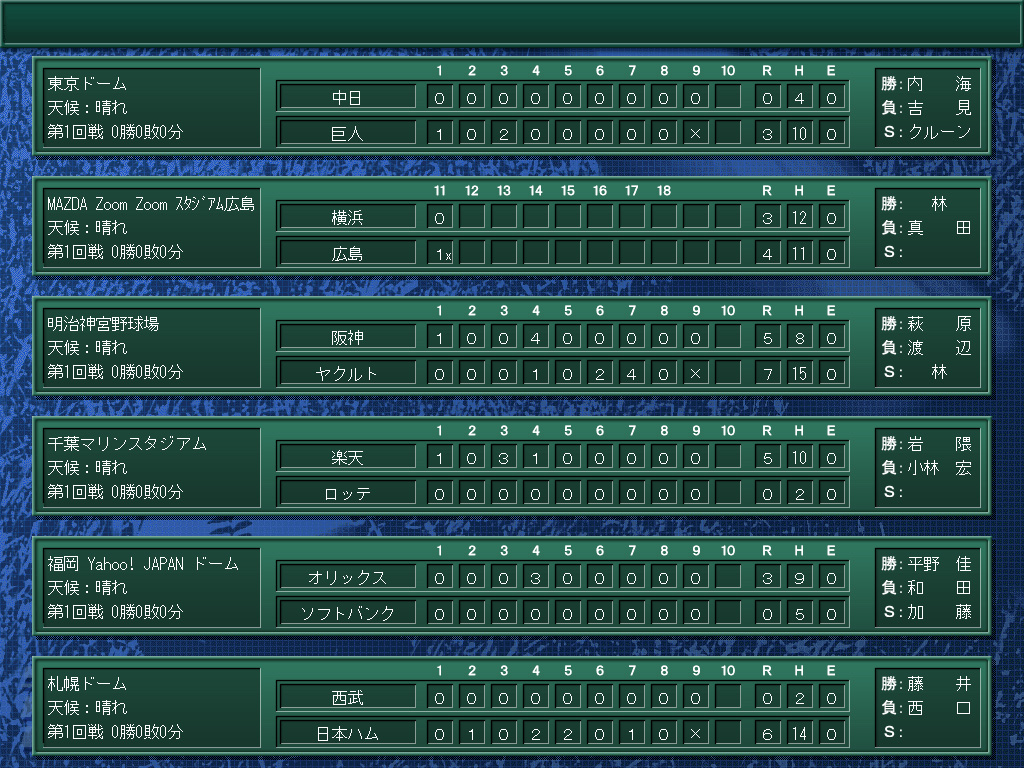This screenshot has width=1024, height=768.
Task: Click the ソフトバンク team name
Action: coord(347,614)
